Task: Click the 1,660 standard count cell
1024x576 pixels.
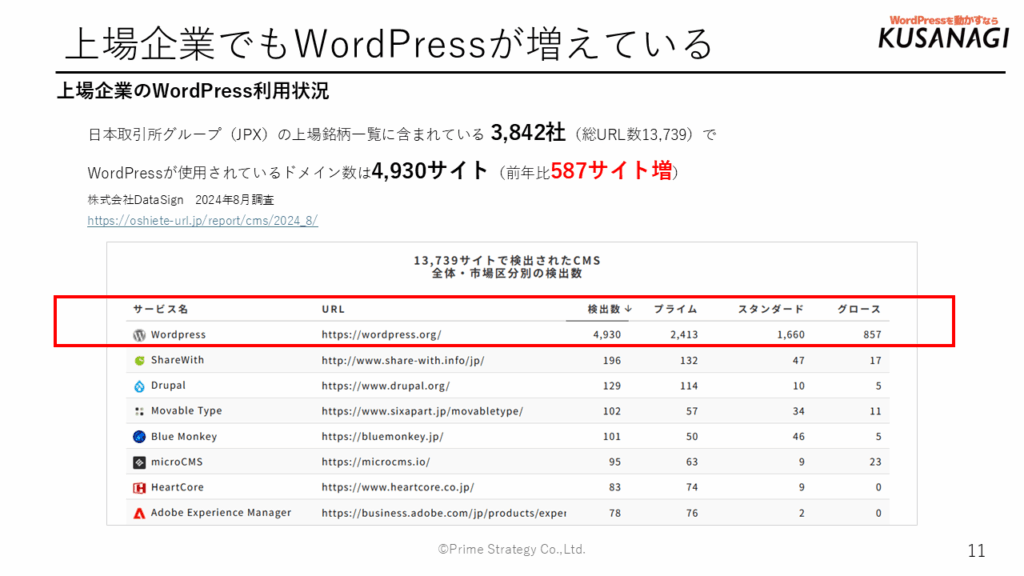Action: click(790, 335)
